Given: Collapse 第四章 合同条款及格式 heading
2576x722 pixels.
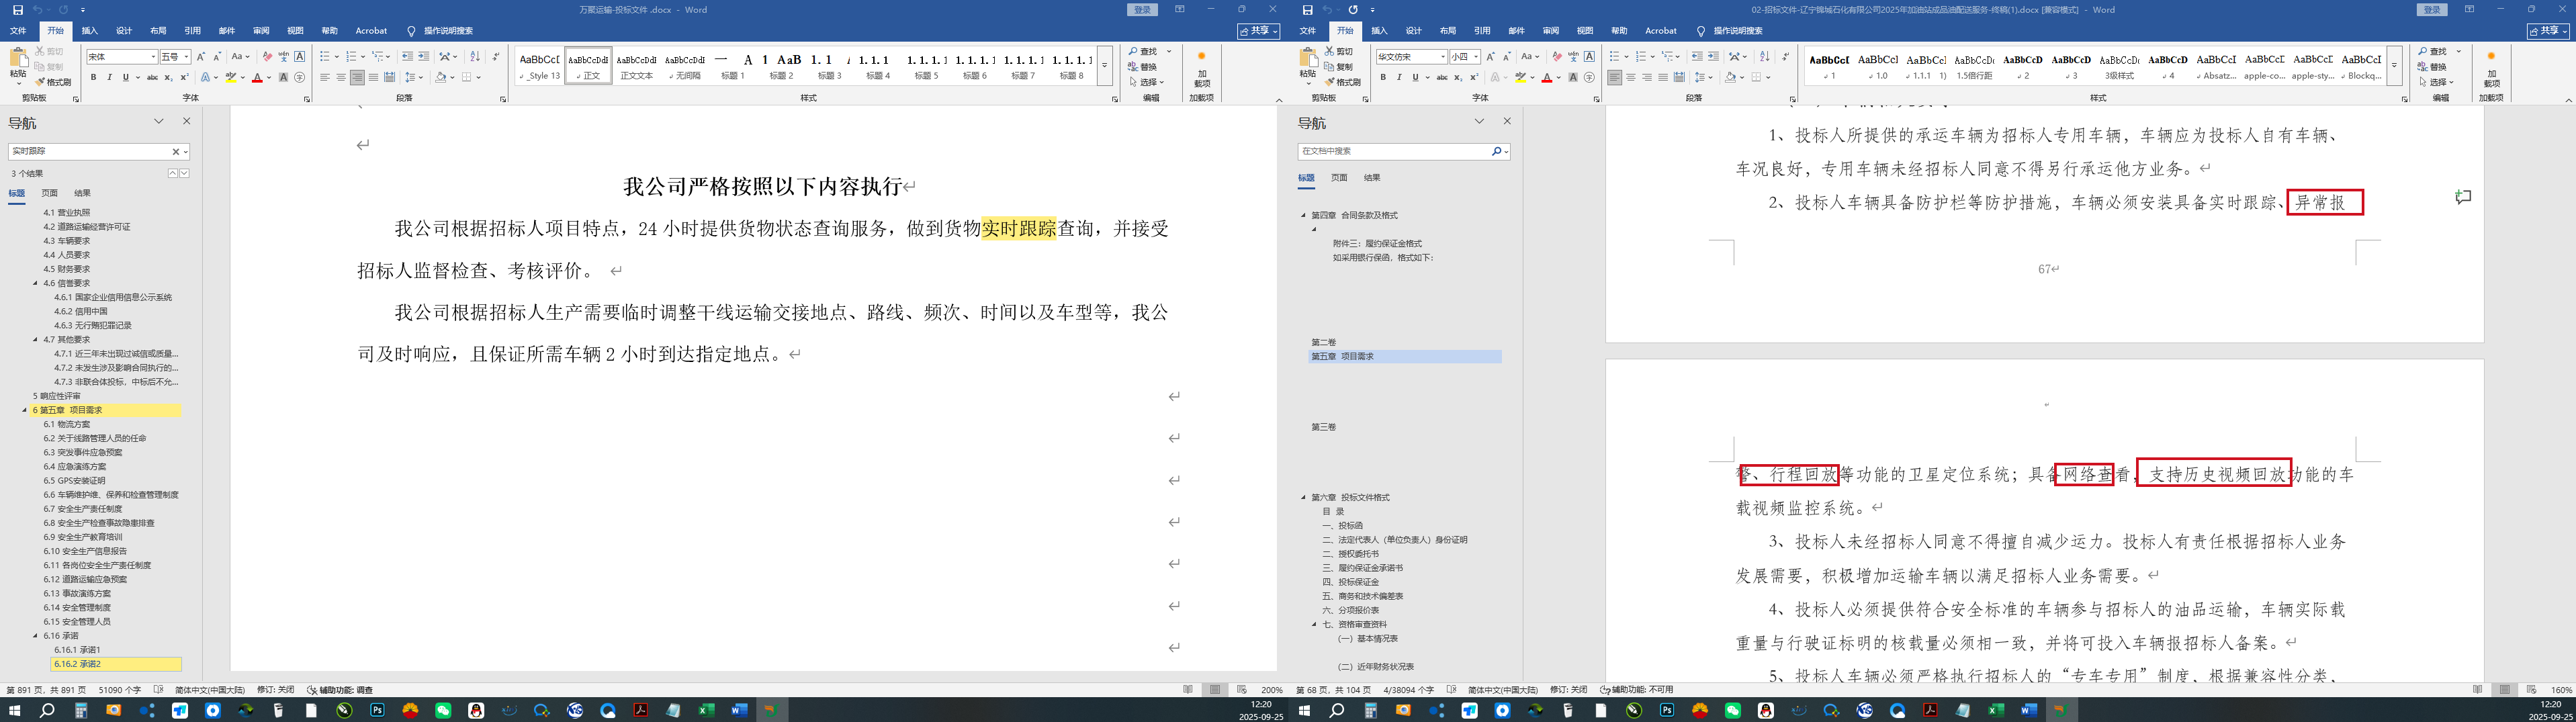Looking at the screenshot, I should point(1303,215).
